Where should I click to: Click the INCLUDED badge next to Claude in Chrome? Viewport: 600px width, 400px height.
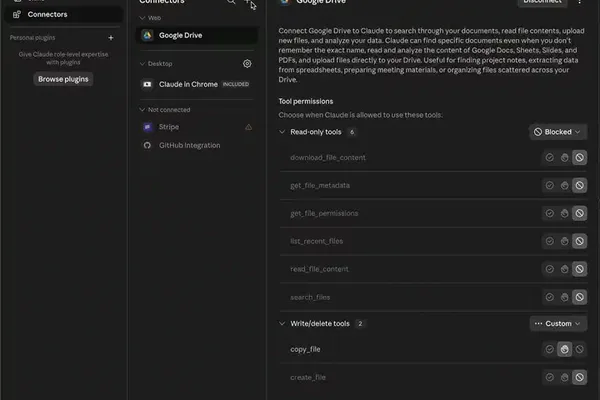(x=236, y=84)
